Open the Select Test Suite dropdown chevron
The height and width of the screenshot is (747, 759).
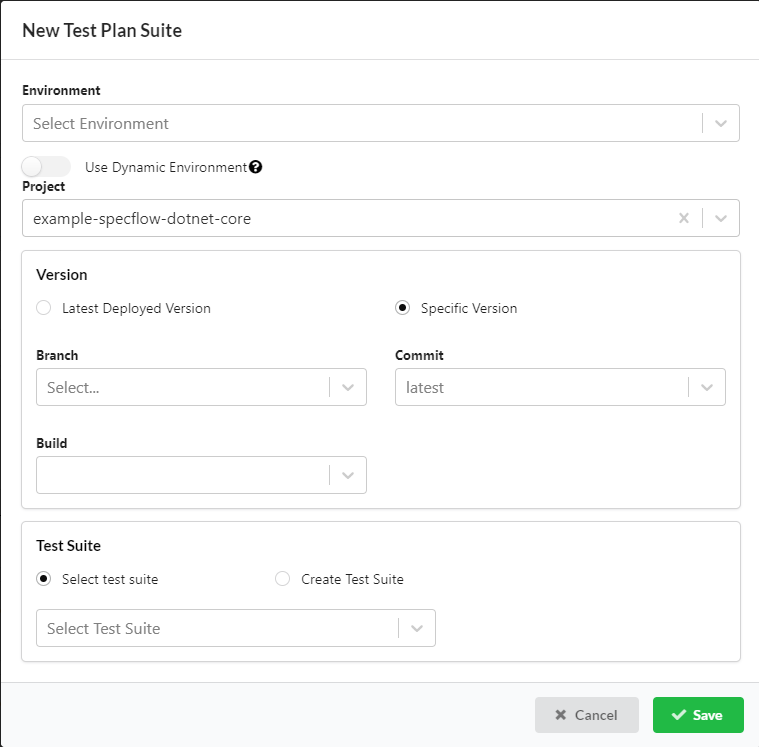pos(417,628)
